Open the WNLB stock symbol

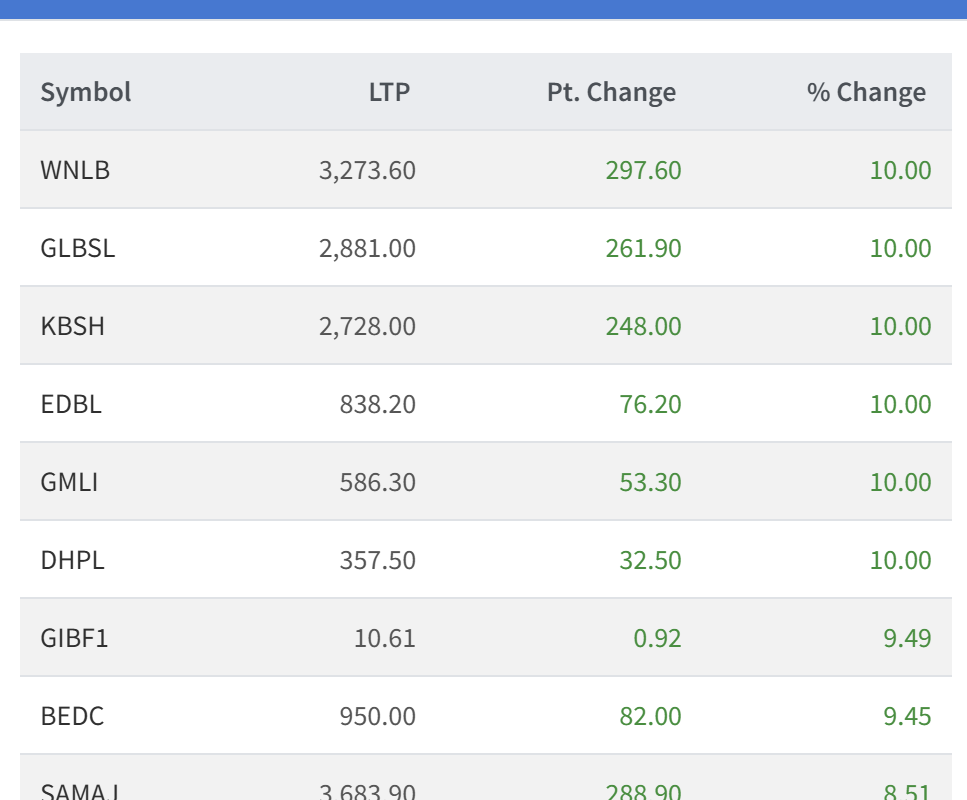pos(75,170)
